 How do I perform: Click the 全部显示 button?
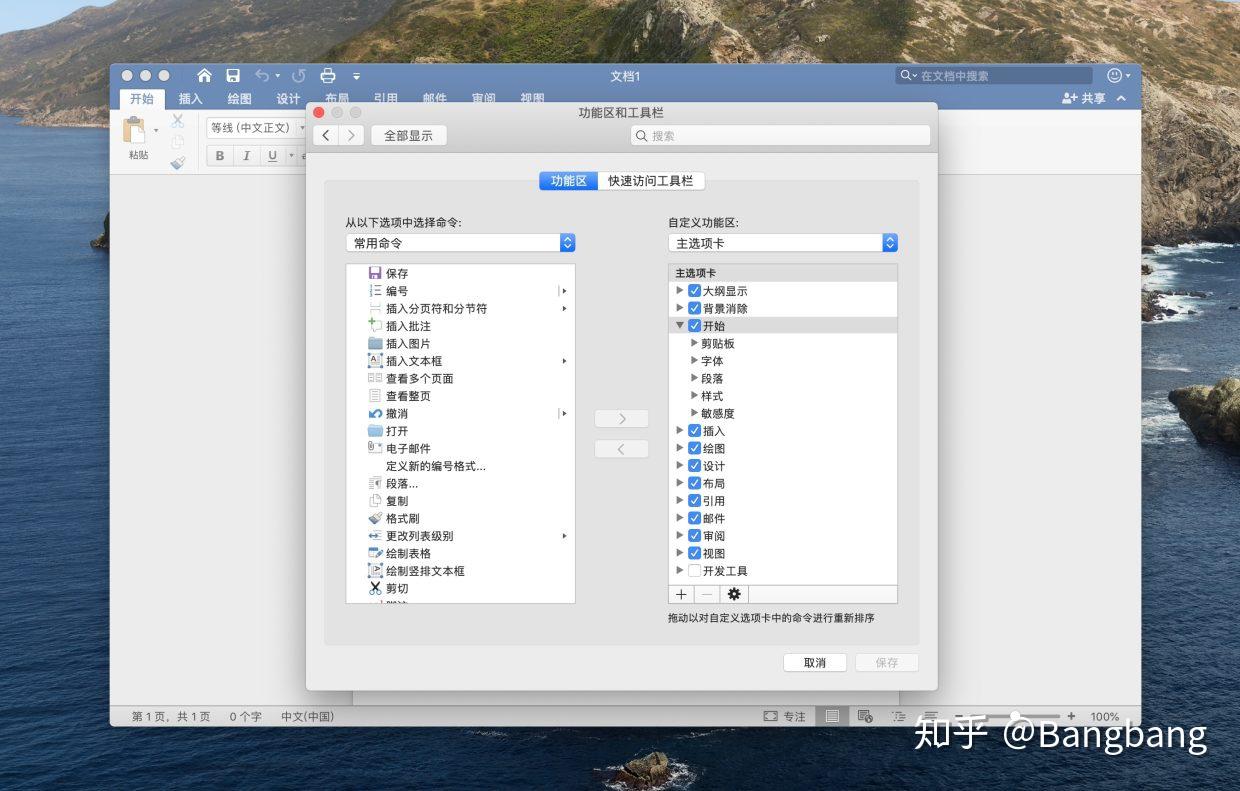point(408,135)
